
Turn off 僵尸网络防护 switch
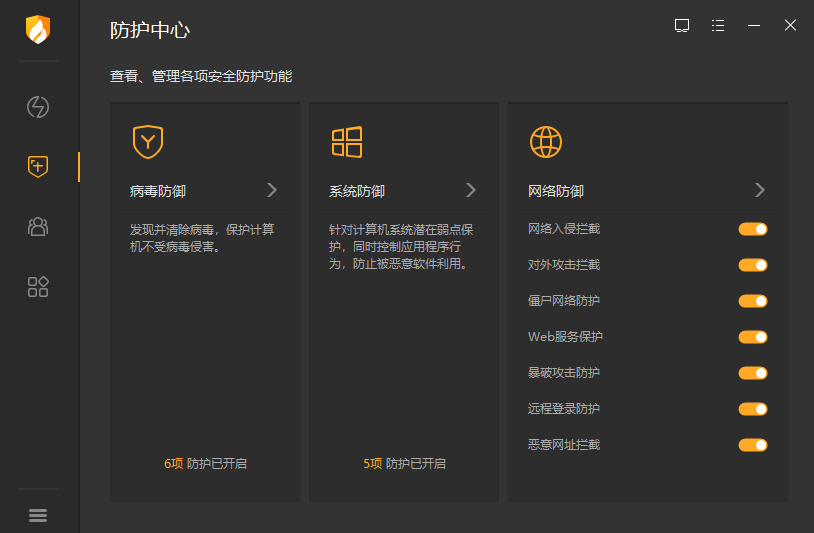752,301
